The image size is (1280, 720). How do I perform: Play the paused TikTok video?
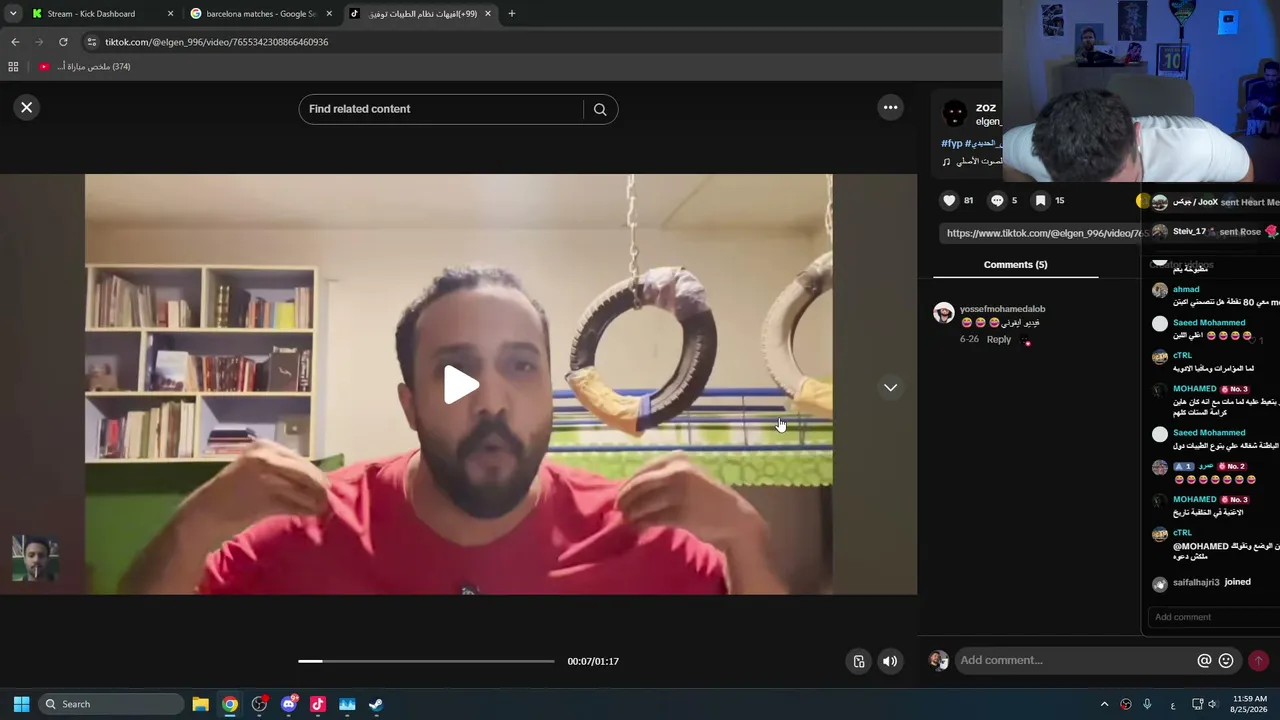coord(459,385)
